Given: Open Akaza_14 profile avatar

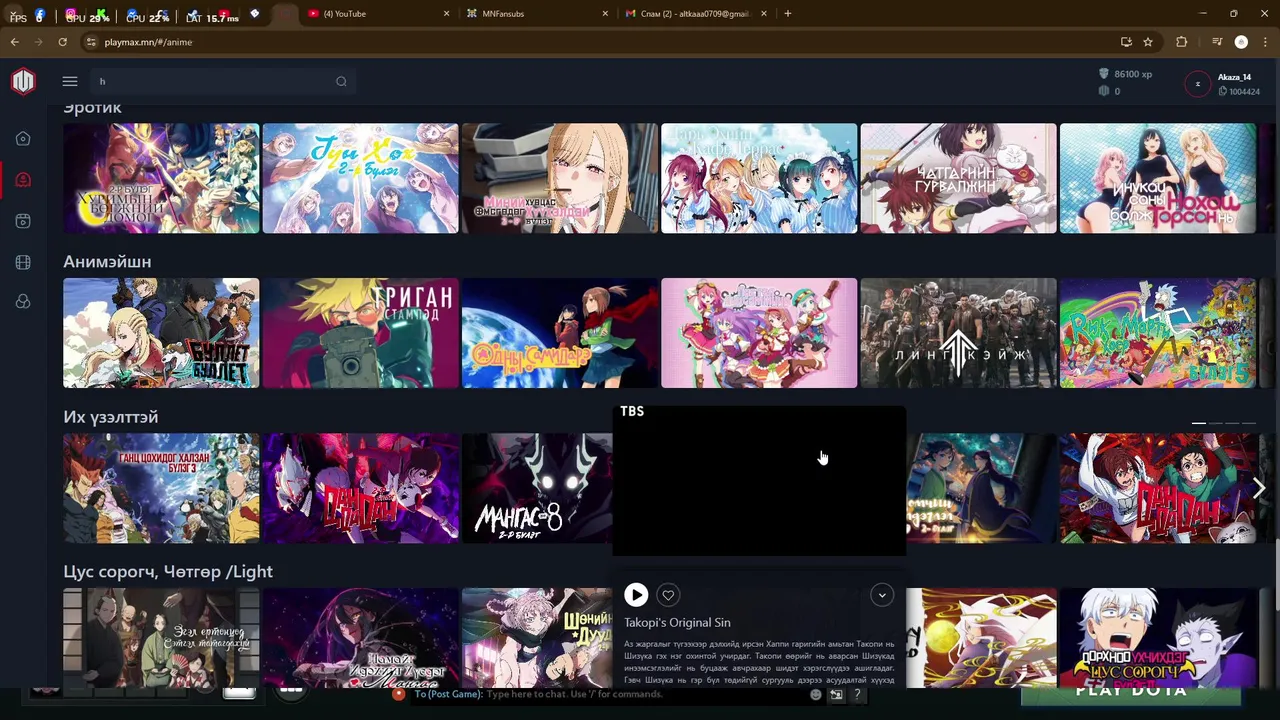Looking at the screenshot, I should [1197, 84].
